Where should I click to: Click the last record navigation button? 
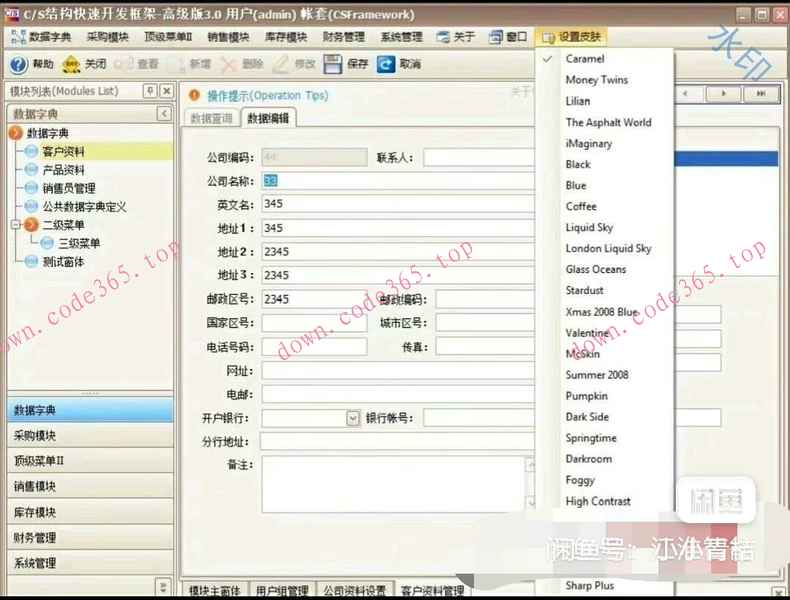click(761, 94)
